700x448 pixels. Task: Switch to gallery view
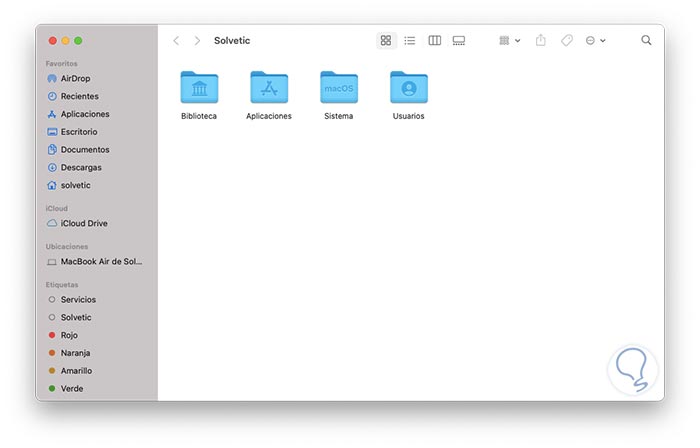[x=458, y=41]
